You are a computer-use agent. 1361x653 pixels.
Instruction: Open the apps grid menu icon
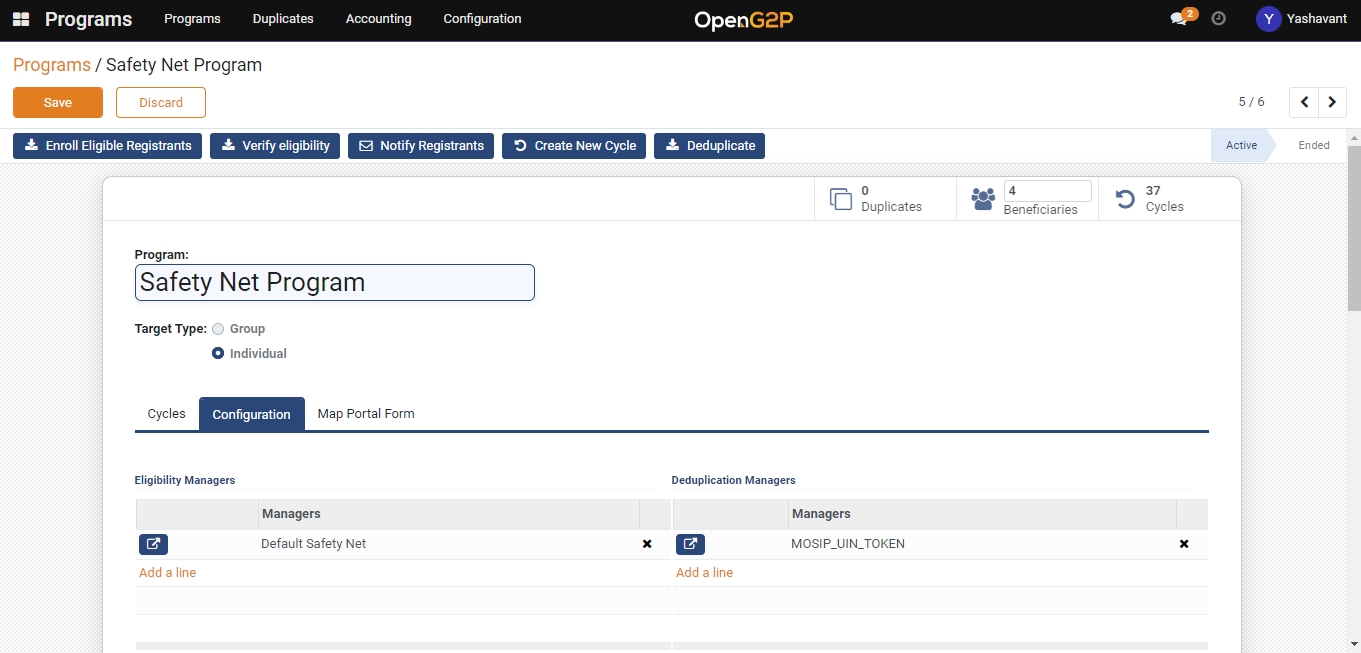[x=21, y=19]
